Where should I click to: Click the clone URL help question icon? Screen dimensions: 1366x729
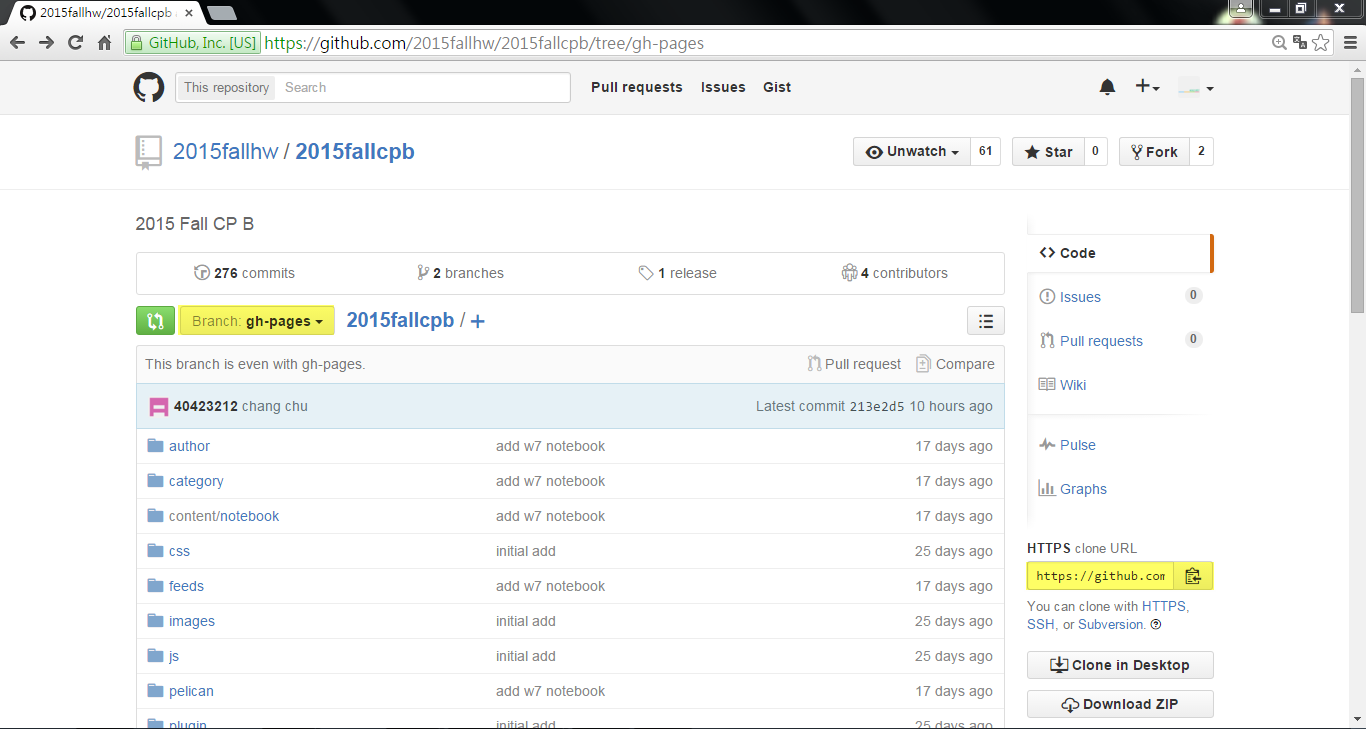click(1156, 624)
